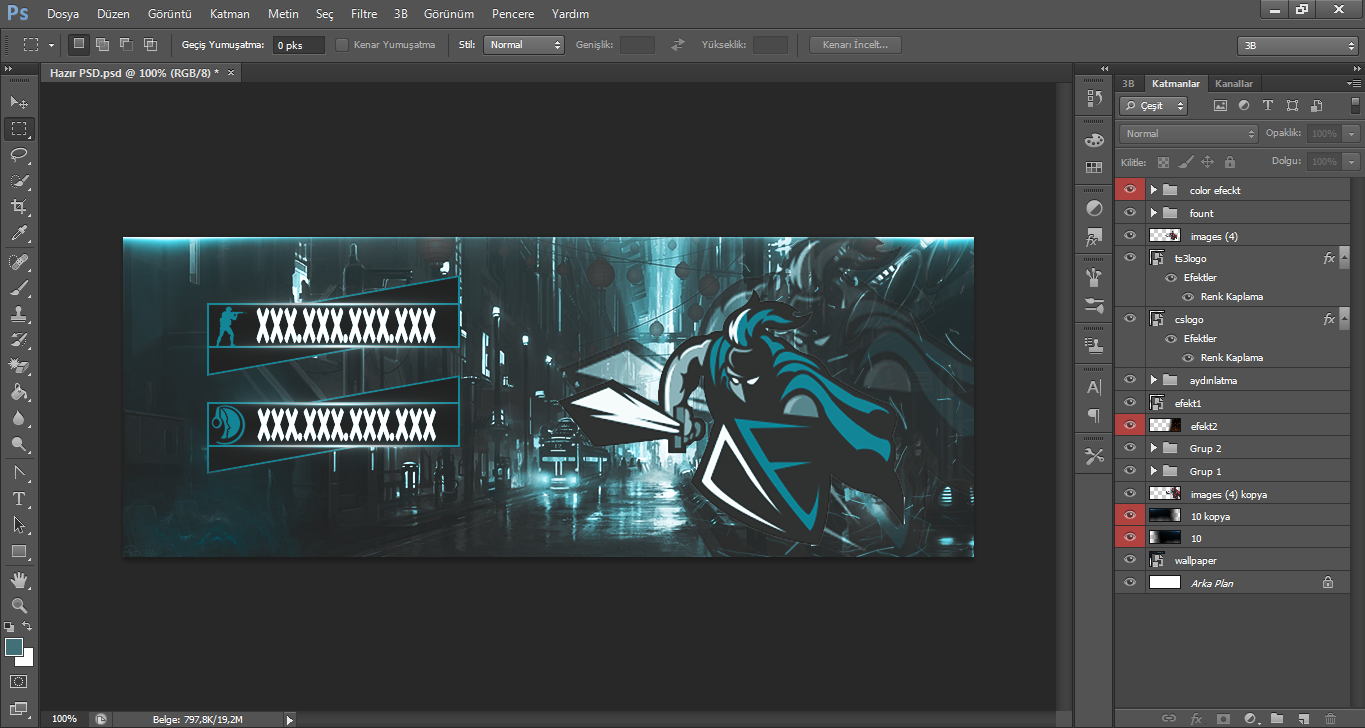
Task: Select the Horizontal Type tool
Action: point(19,498)
